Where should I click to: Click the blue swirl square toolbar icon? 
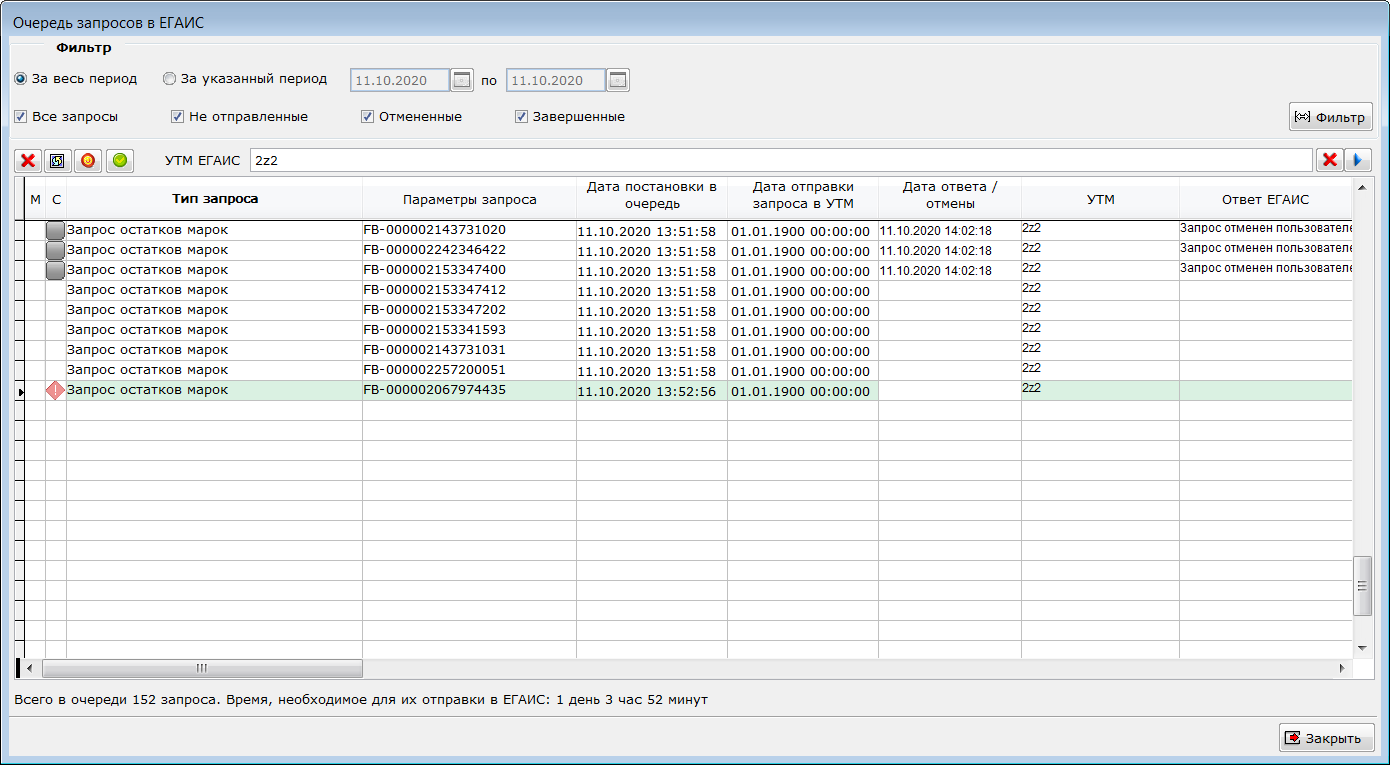pyautogui.click(x=58, y=160)
